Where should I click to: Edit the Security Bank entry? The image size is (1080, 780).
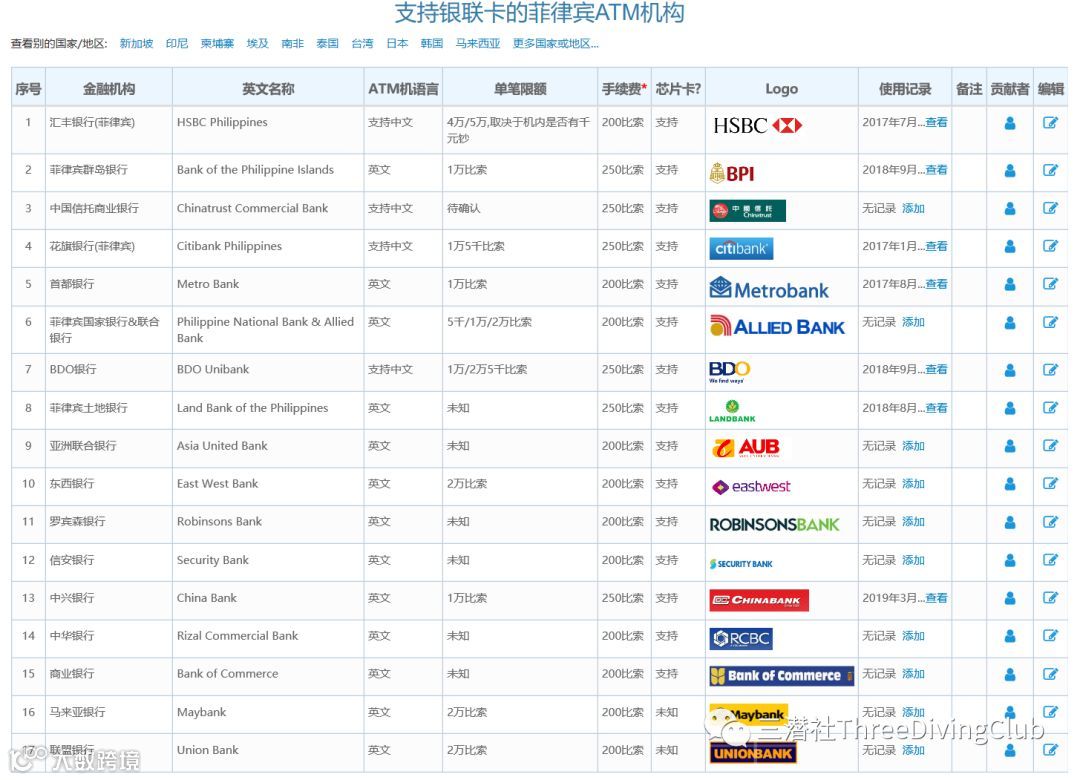pyautogui.click(x=1050, y=560)
